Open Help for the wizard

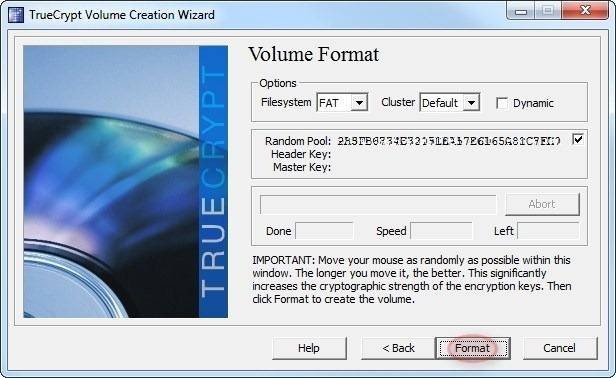pos(309,348)
